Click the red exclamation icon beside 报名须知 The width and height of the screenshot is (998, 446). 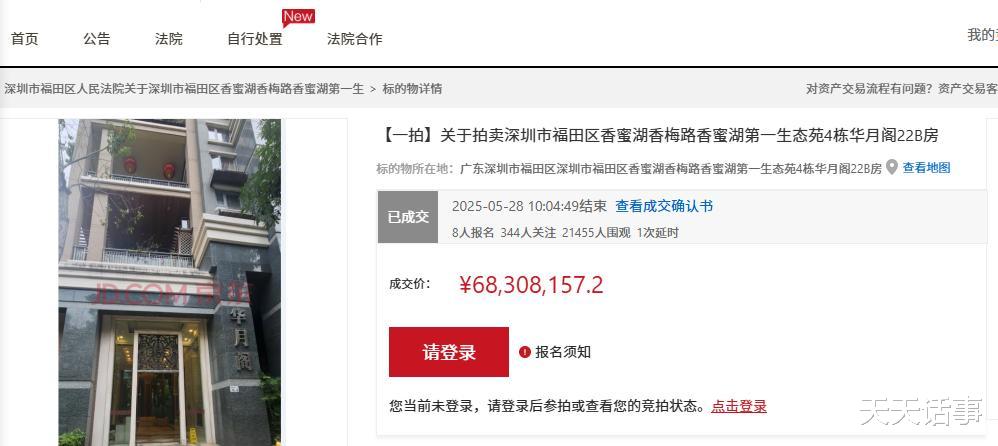pyautogui.click(x=524, y=352)
